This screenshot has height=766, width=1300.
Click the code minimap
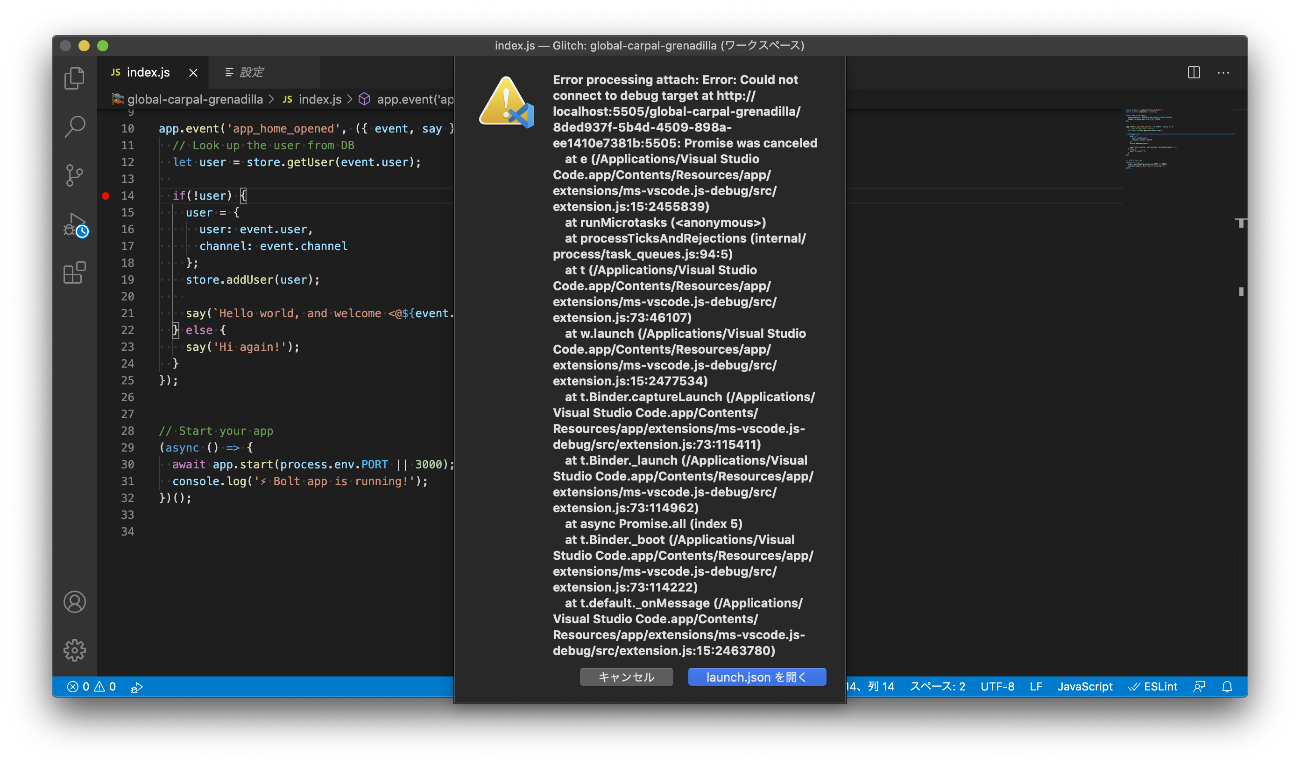[x=1178, y=140]
